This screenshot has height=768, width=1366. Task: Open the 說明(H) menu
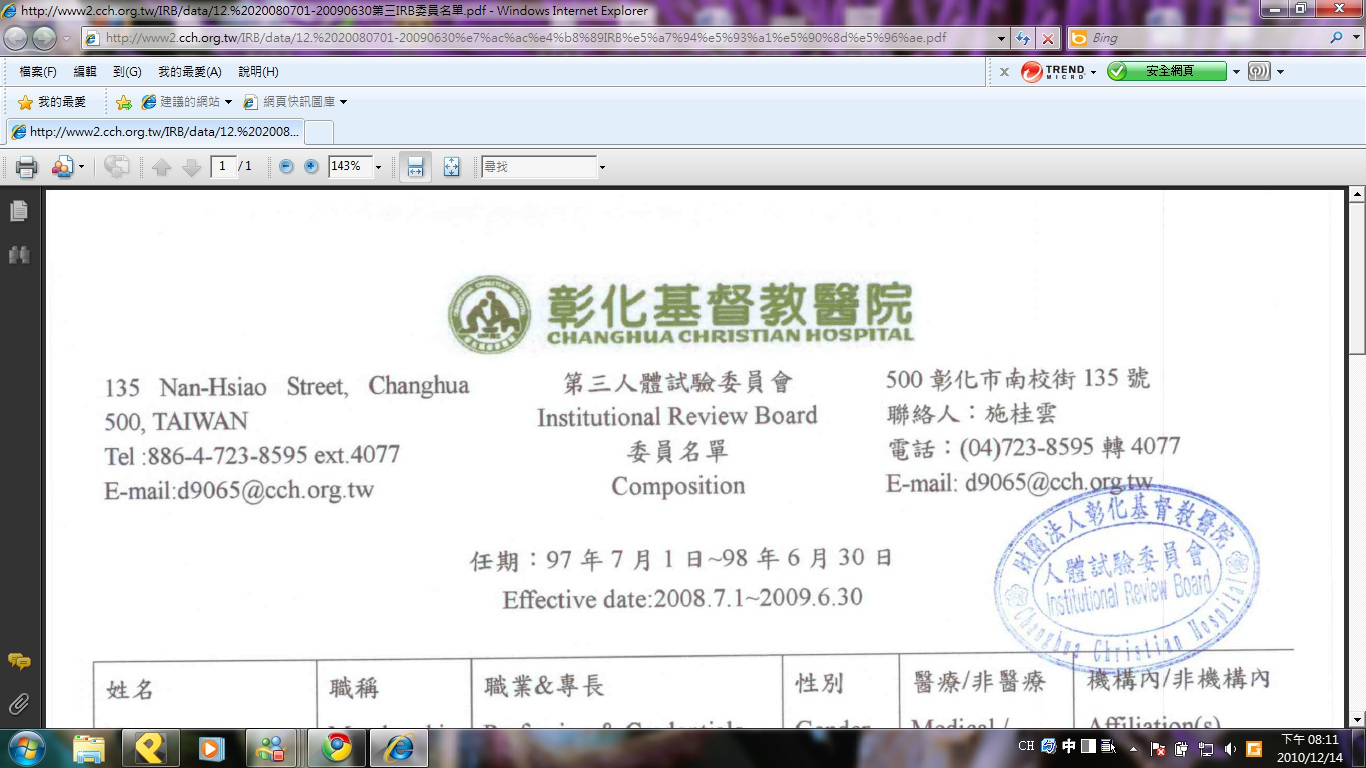pos(258,72)
